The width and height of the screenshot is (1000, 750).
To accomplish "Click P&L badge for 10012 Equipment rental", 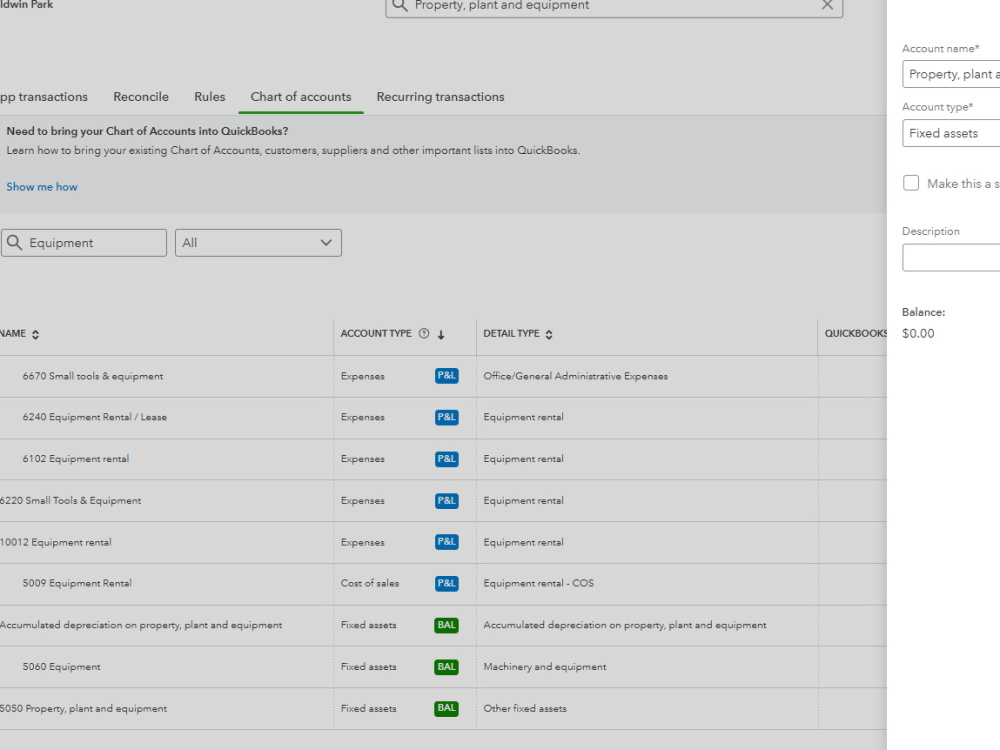I will (446, 542).
